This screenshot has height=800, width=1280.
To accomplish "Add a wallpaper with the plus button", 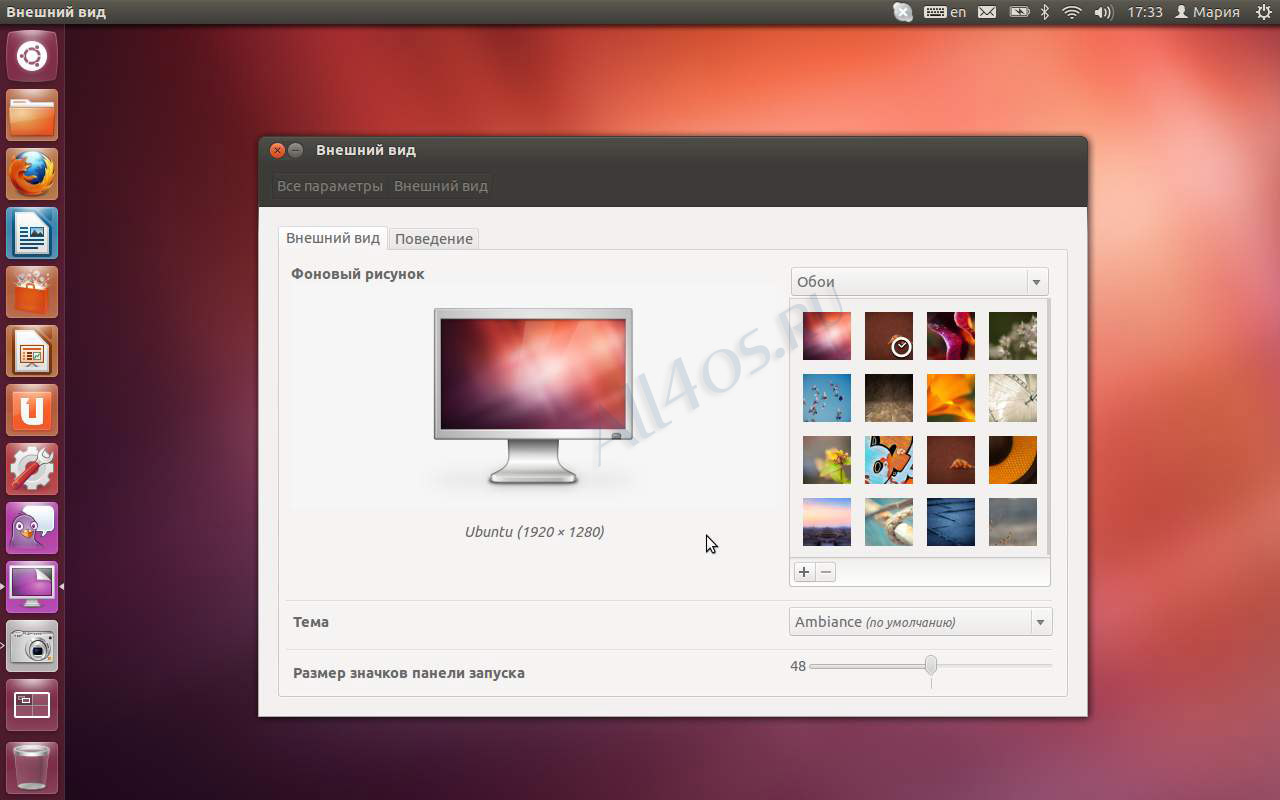I will pos(804,572).
